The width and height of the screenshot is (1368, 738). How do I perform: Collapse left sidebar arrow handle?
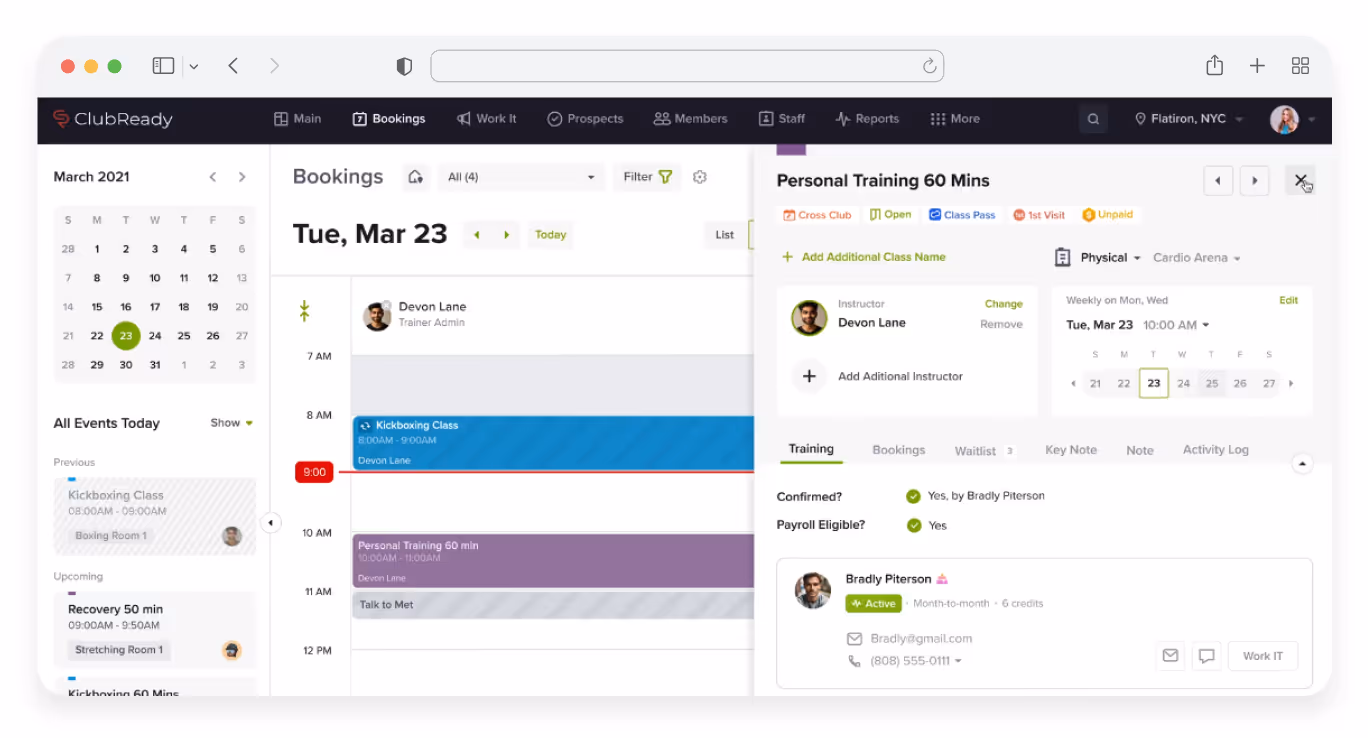(x=270, y=523)
